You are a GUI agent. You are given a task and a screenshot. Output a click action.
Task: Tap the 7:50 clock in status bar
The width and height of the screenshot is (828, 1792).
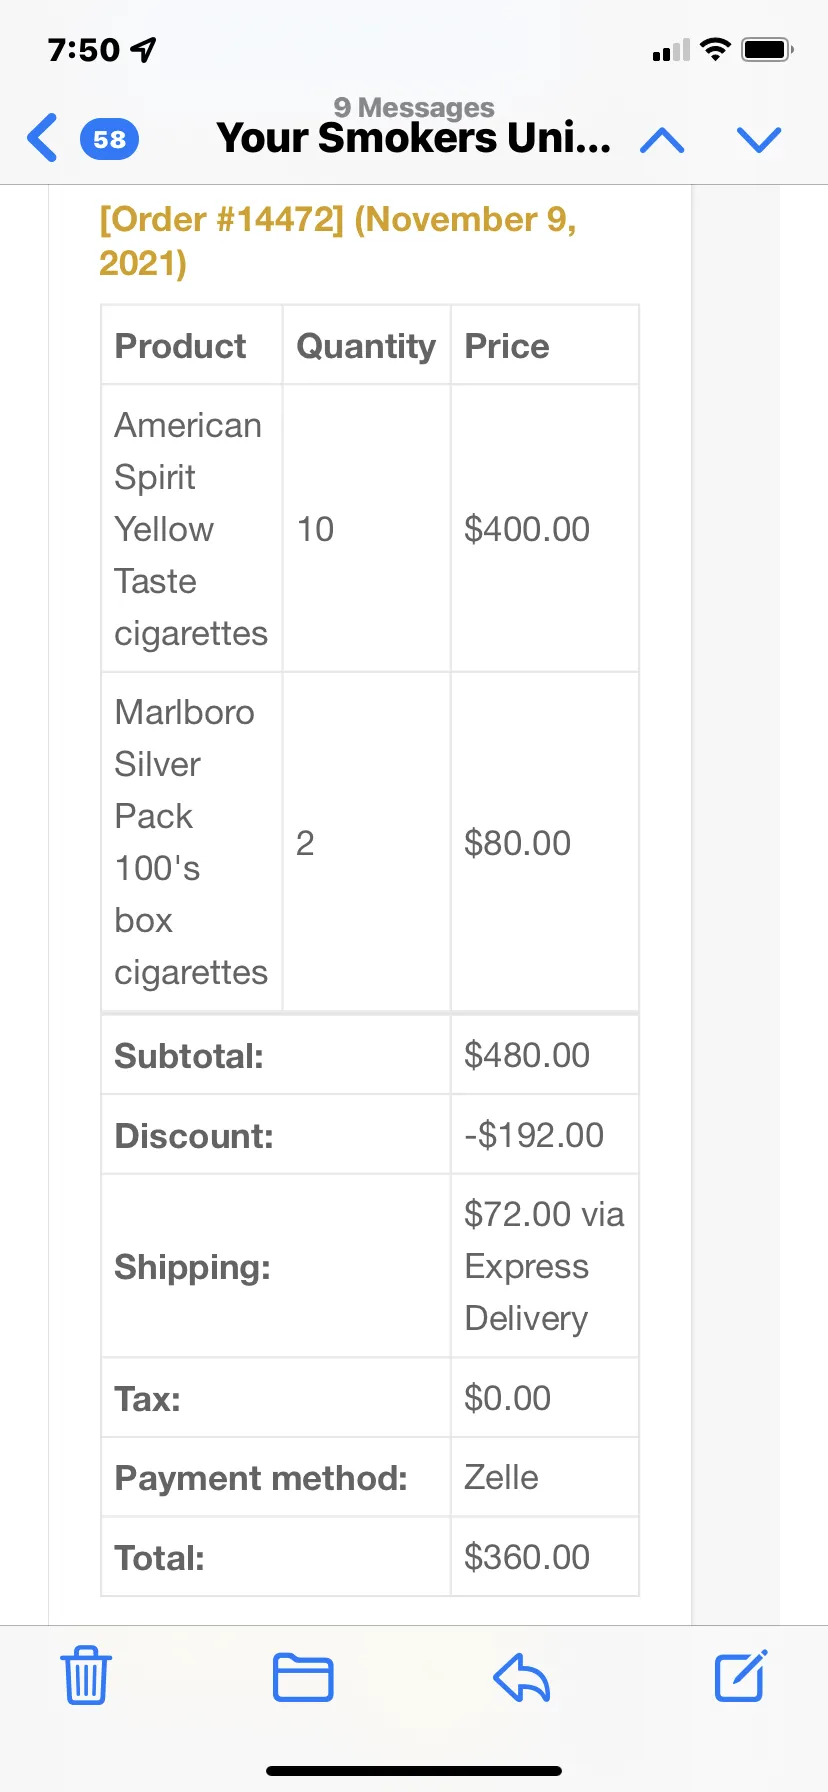pyautogui.click(x=84, y=49)
